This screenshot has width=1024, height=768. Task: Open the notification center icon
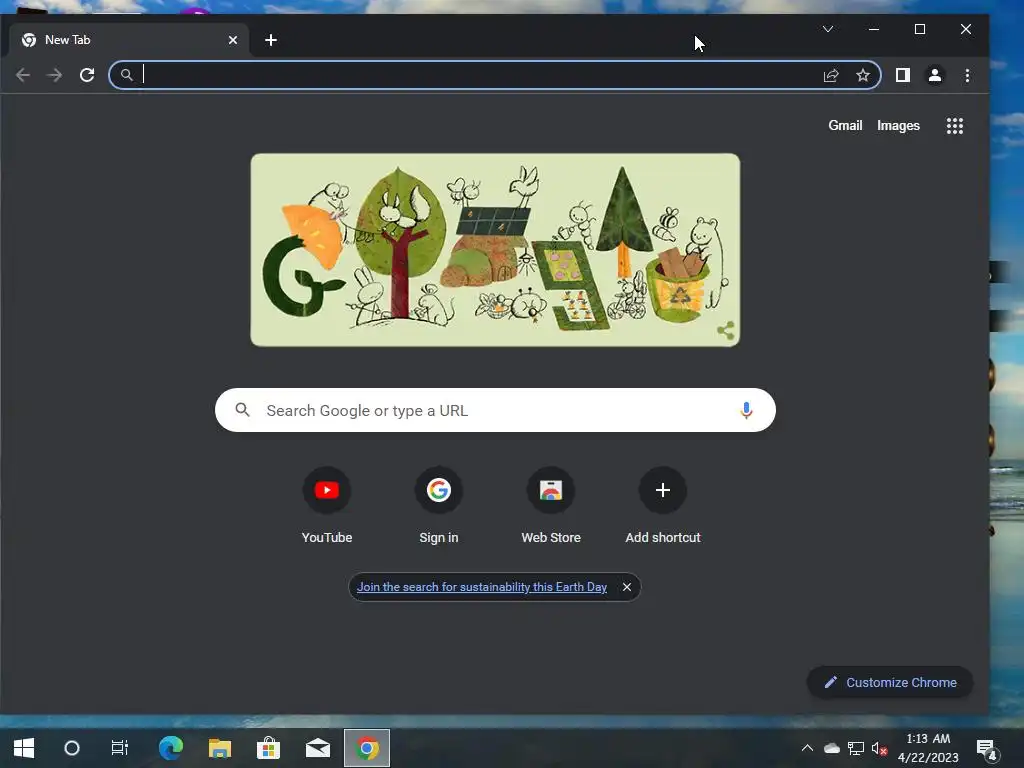(x=987, y=750)
